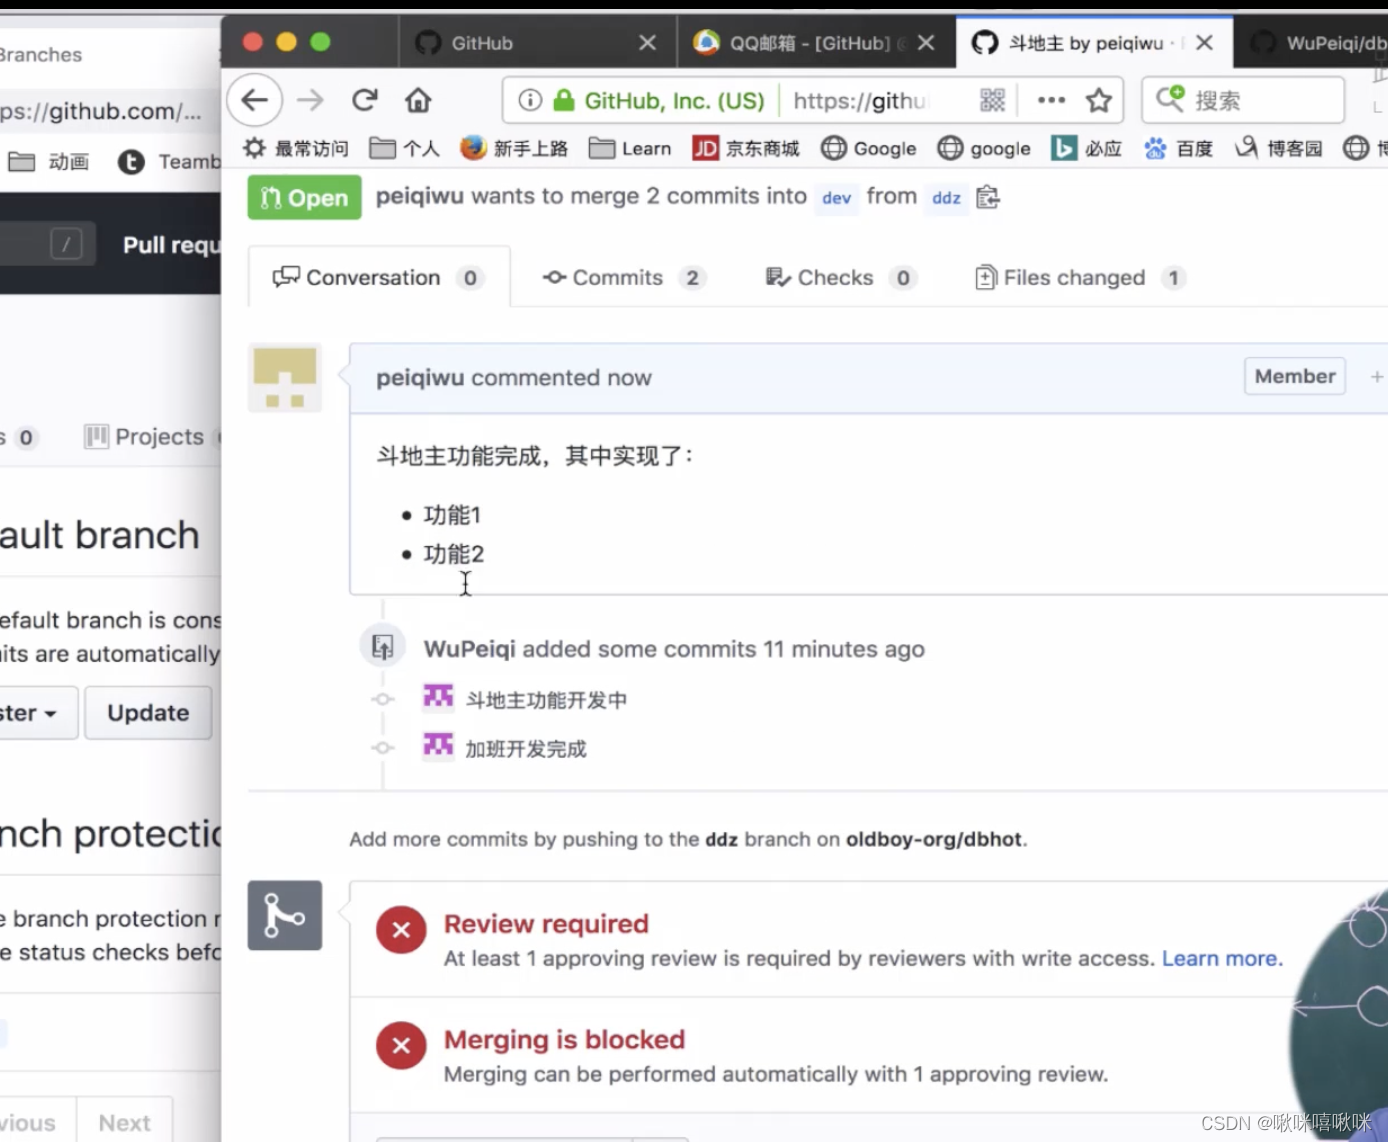Click the avatar next to 加班开发完成 commit
The width and height of the screenshot is (1388, 1142).
[x=438, y=746]
